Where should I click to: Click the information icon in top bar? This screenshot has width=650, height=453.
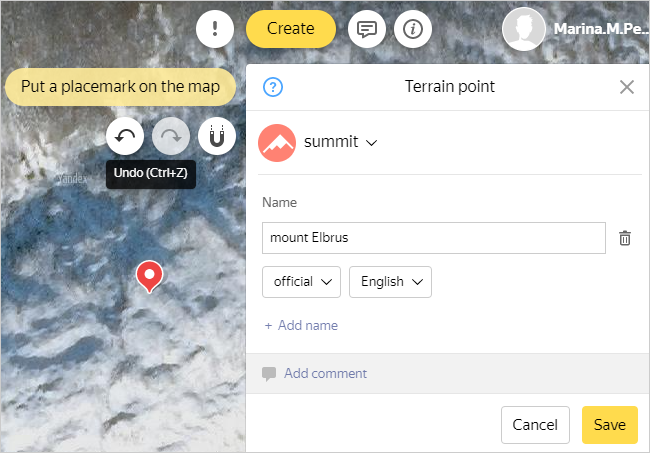tap(413, 29)
